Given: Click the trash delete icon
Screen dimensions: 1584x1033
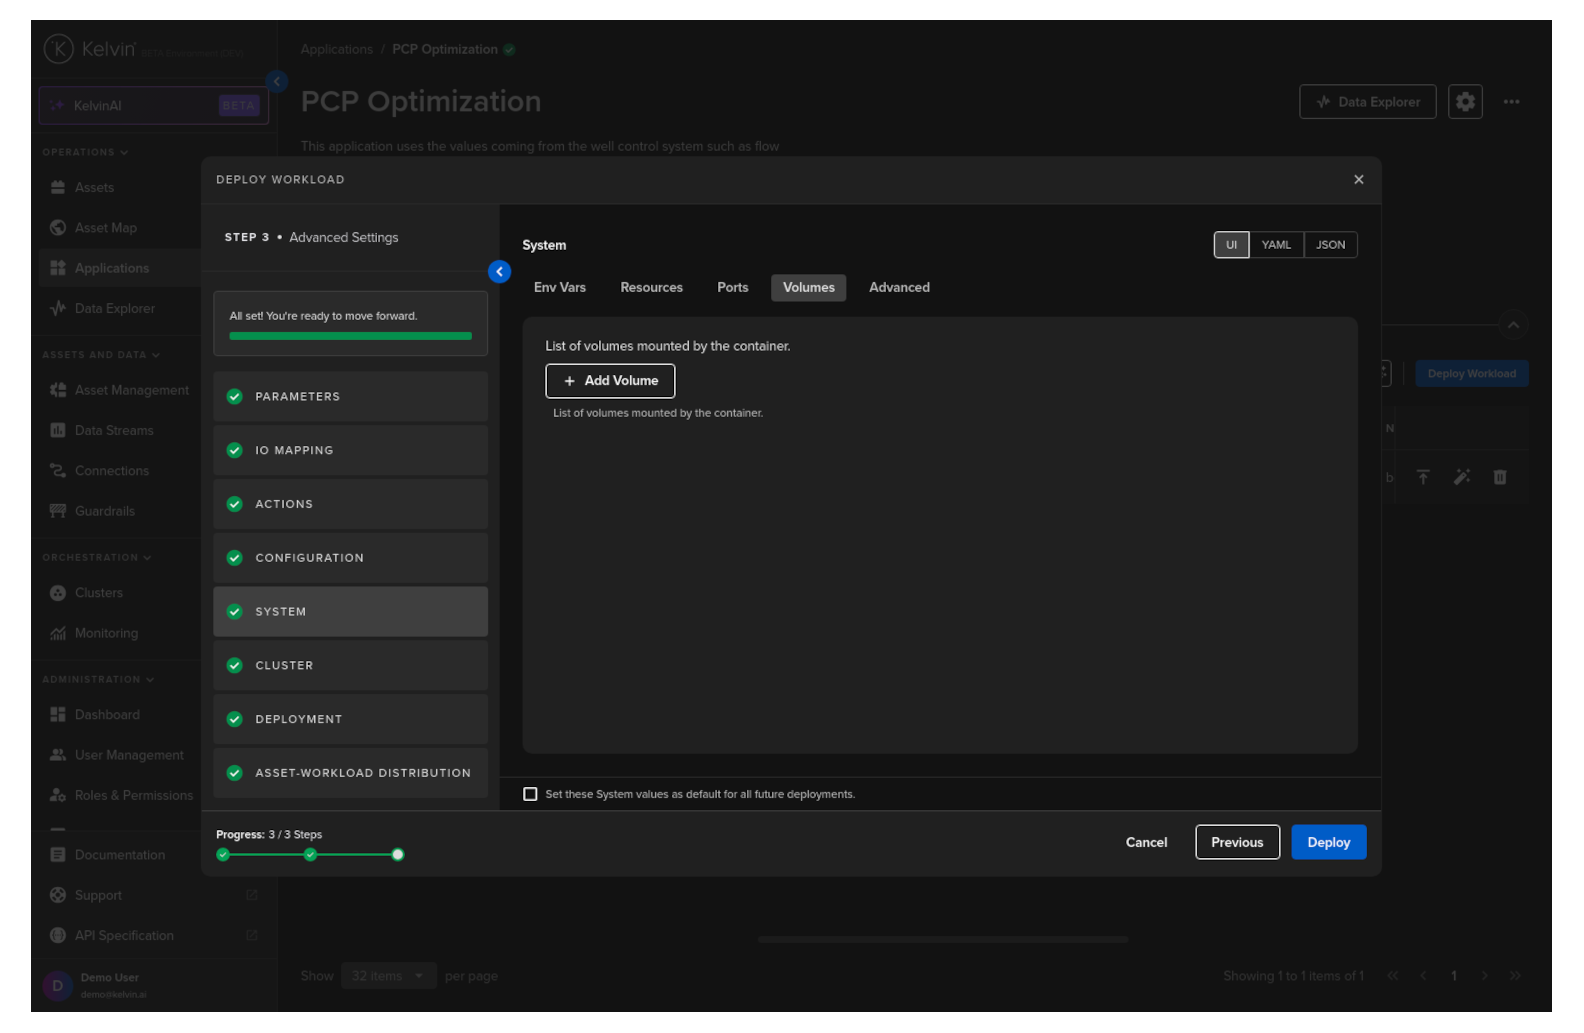Looking at the screenshot, I should 1499,478.
